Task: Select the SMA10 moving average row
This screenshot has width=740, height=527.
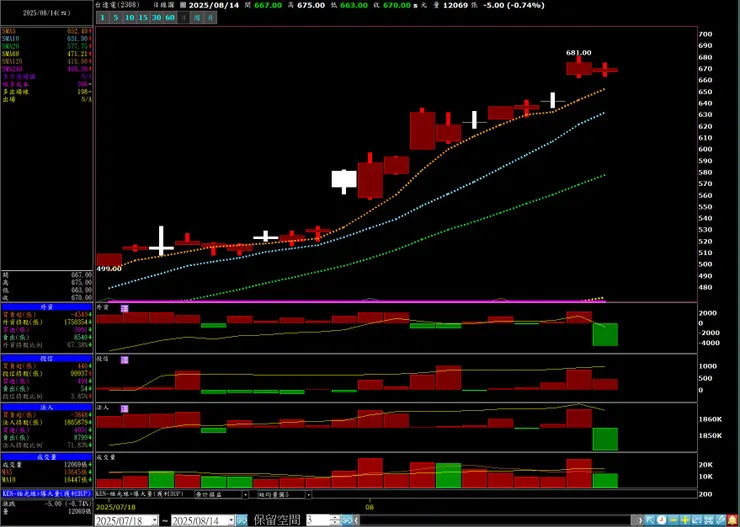Action: [x=47, y=39]
